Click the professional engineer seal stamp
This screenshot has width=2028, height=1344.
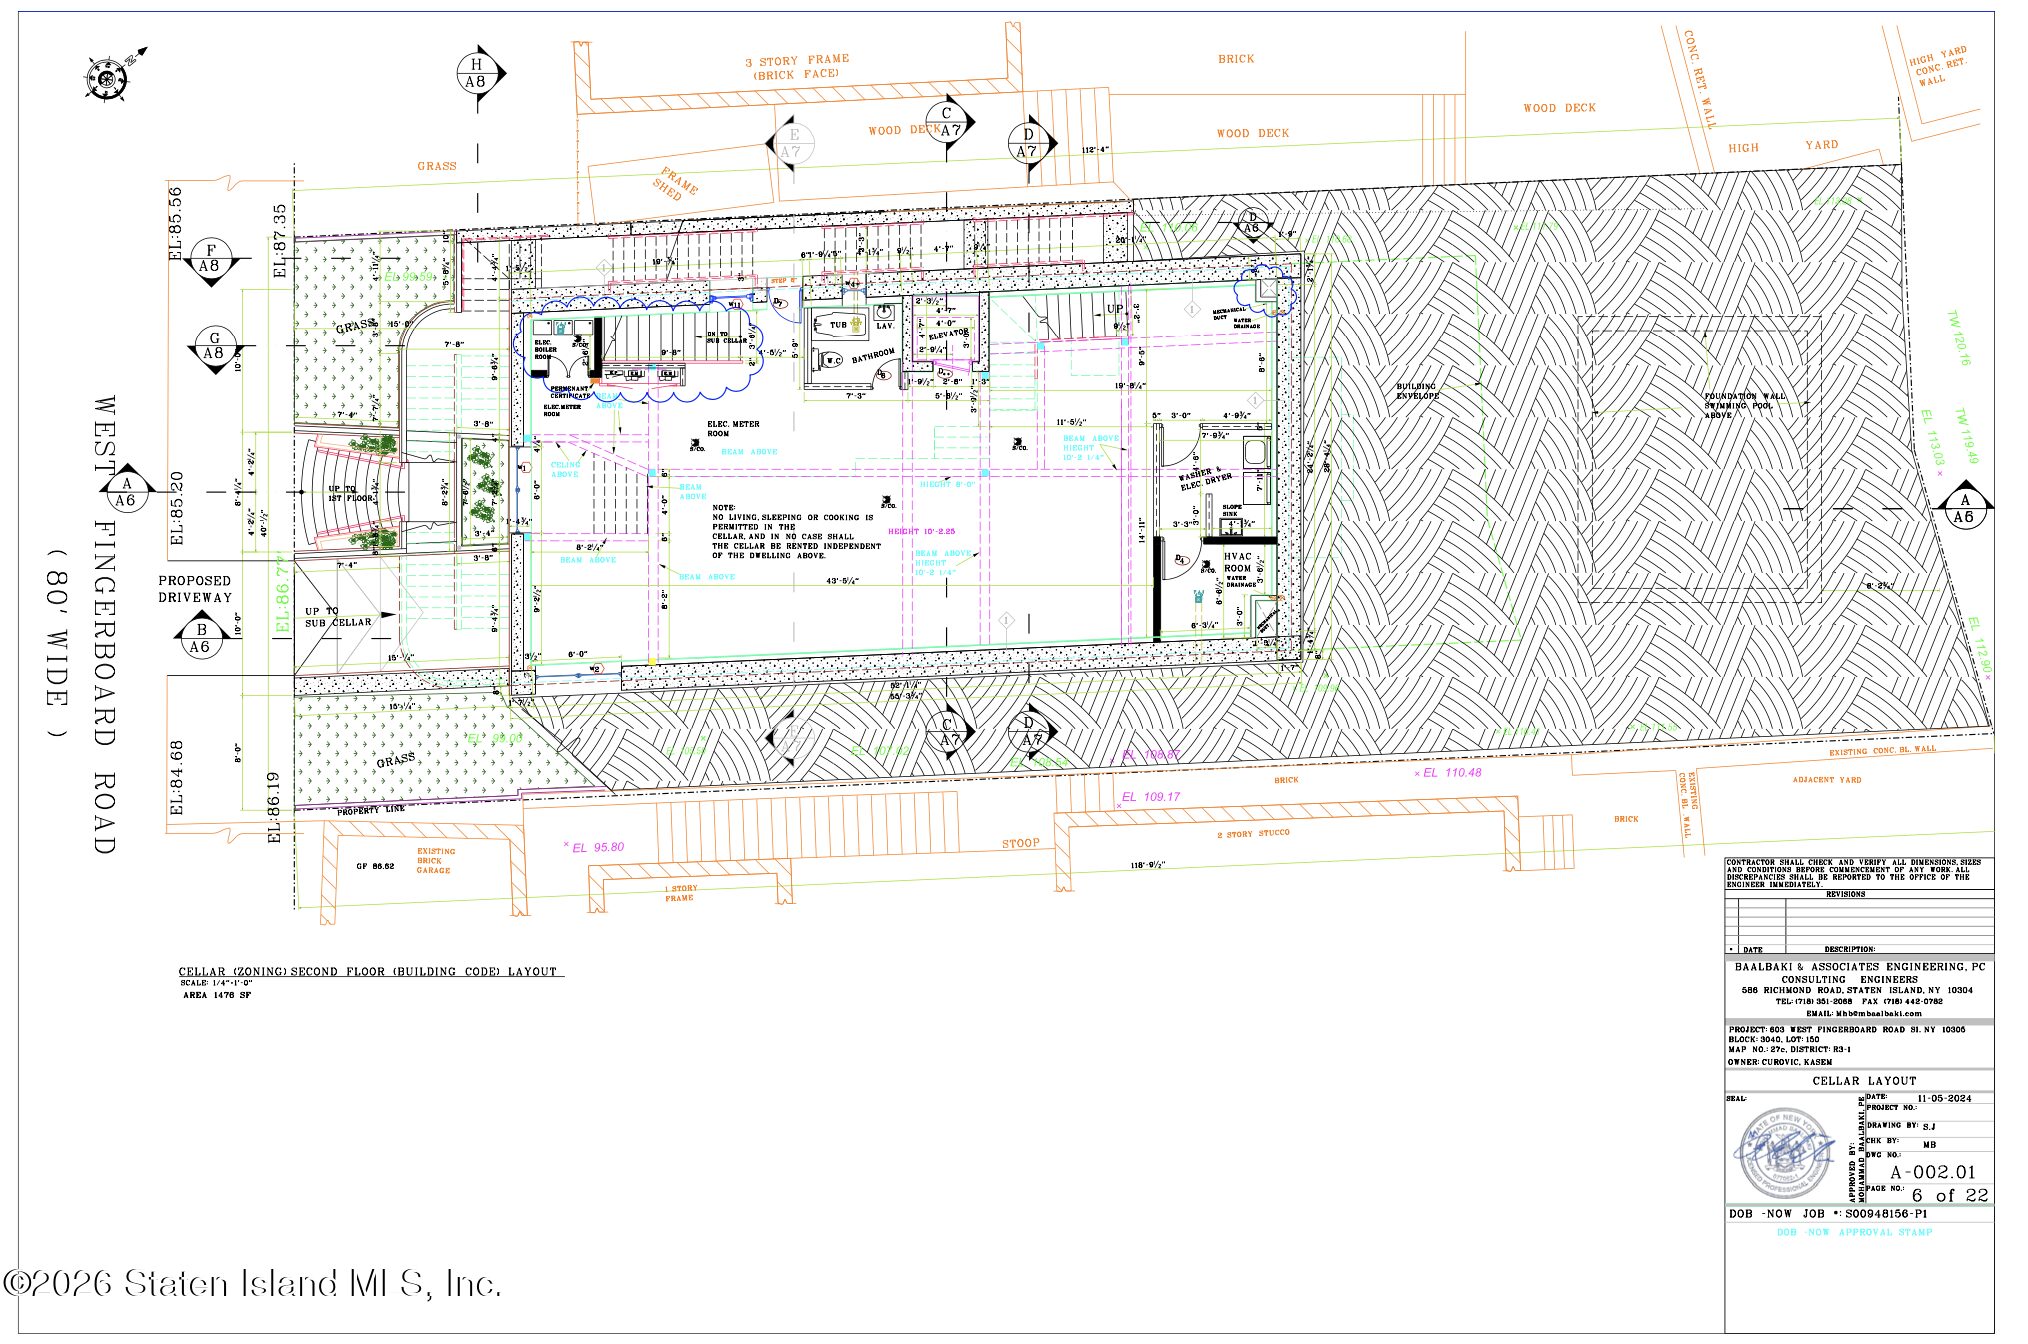tap(1785, 1152)
